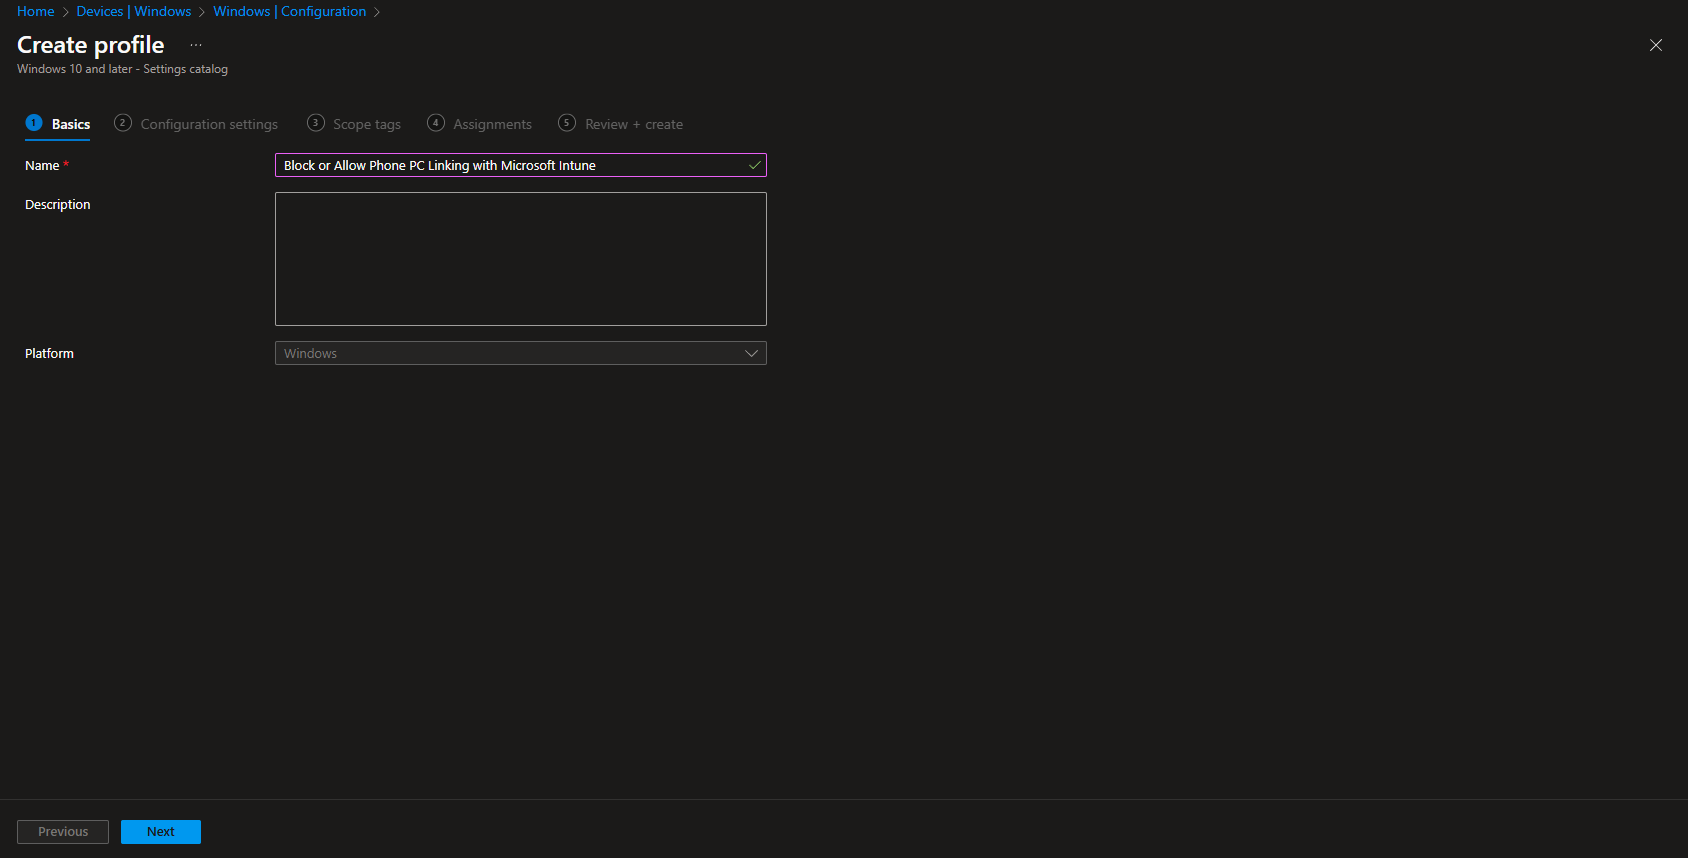Go to the Home breadcrumb

pos(36,11)
